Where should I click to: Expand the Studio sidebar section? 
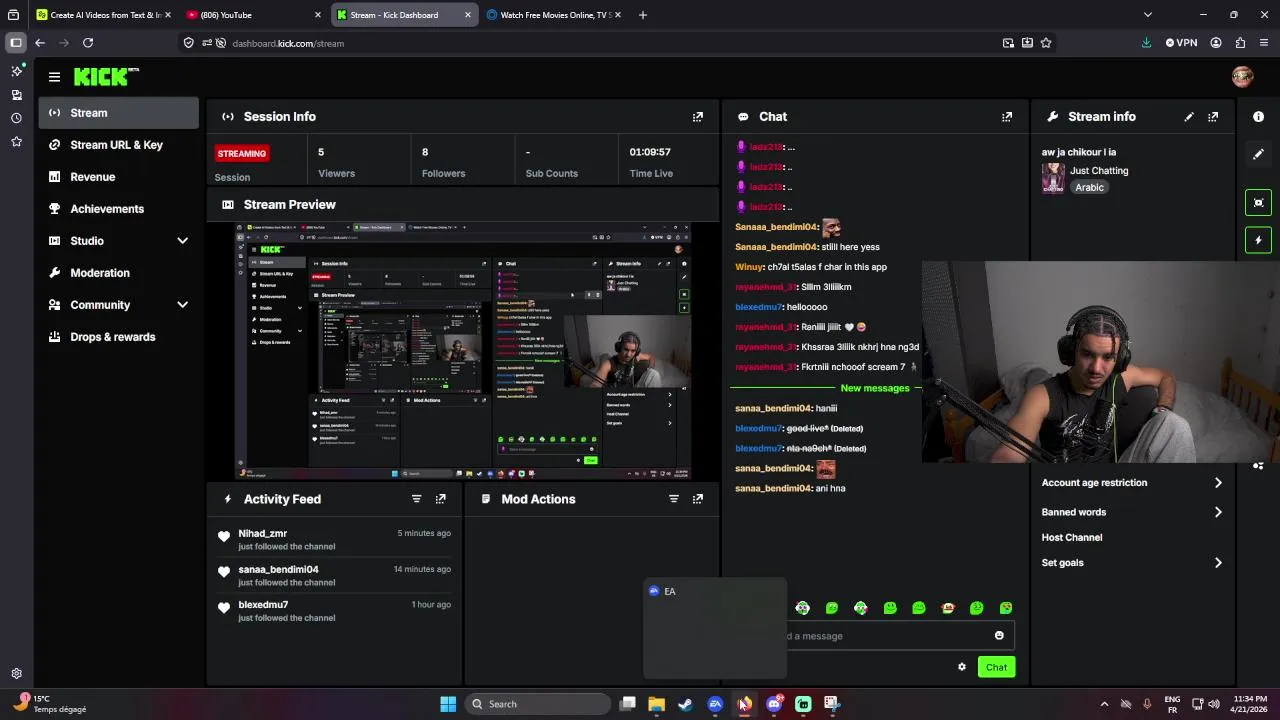[x=182, y=241]
